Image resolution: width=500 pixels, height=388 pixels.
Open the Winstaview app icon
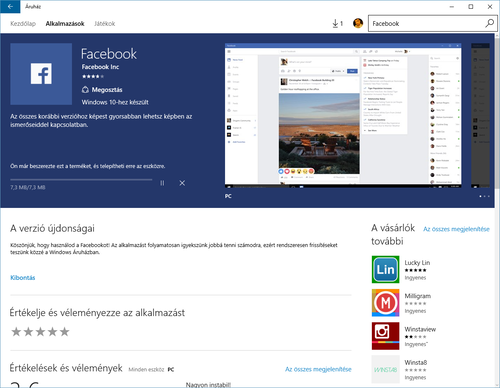point(385,336)
